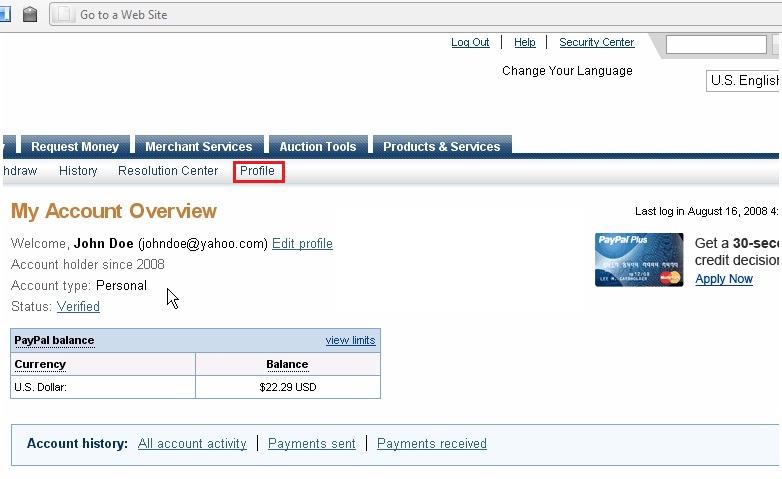The width and height of the screenshot is (782, 479).
Task: Open the Merchant Services tab
Action: click(x=198, y=146)
